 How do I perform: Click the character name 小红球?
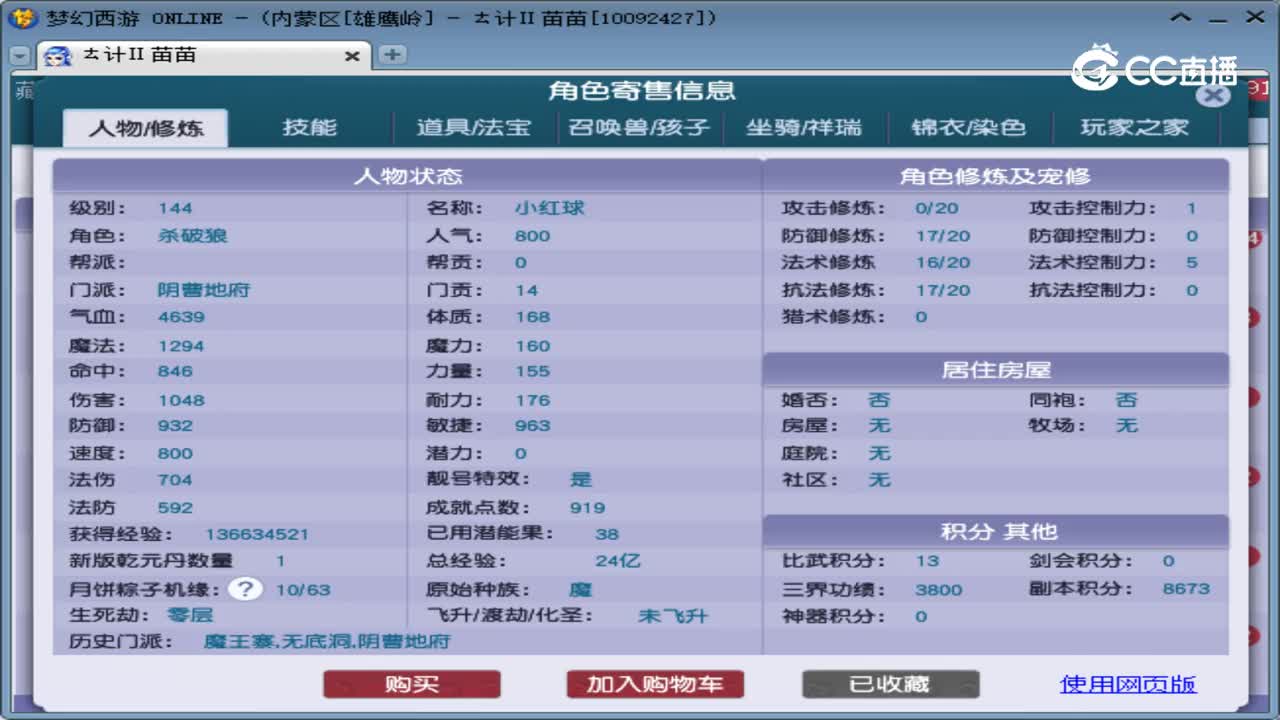pos(550,208)
